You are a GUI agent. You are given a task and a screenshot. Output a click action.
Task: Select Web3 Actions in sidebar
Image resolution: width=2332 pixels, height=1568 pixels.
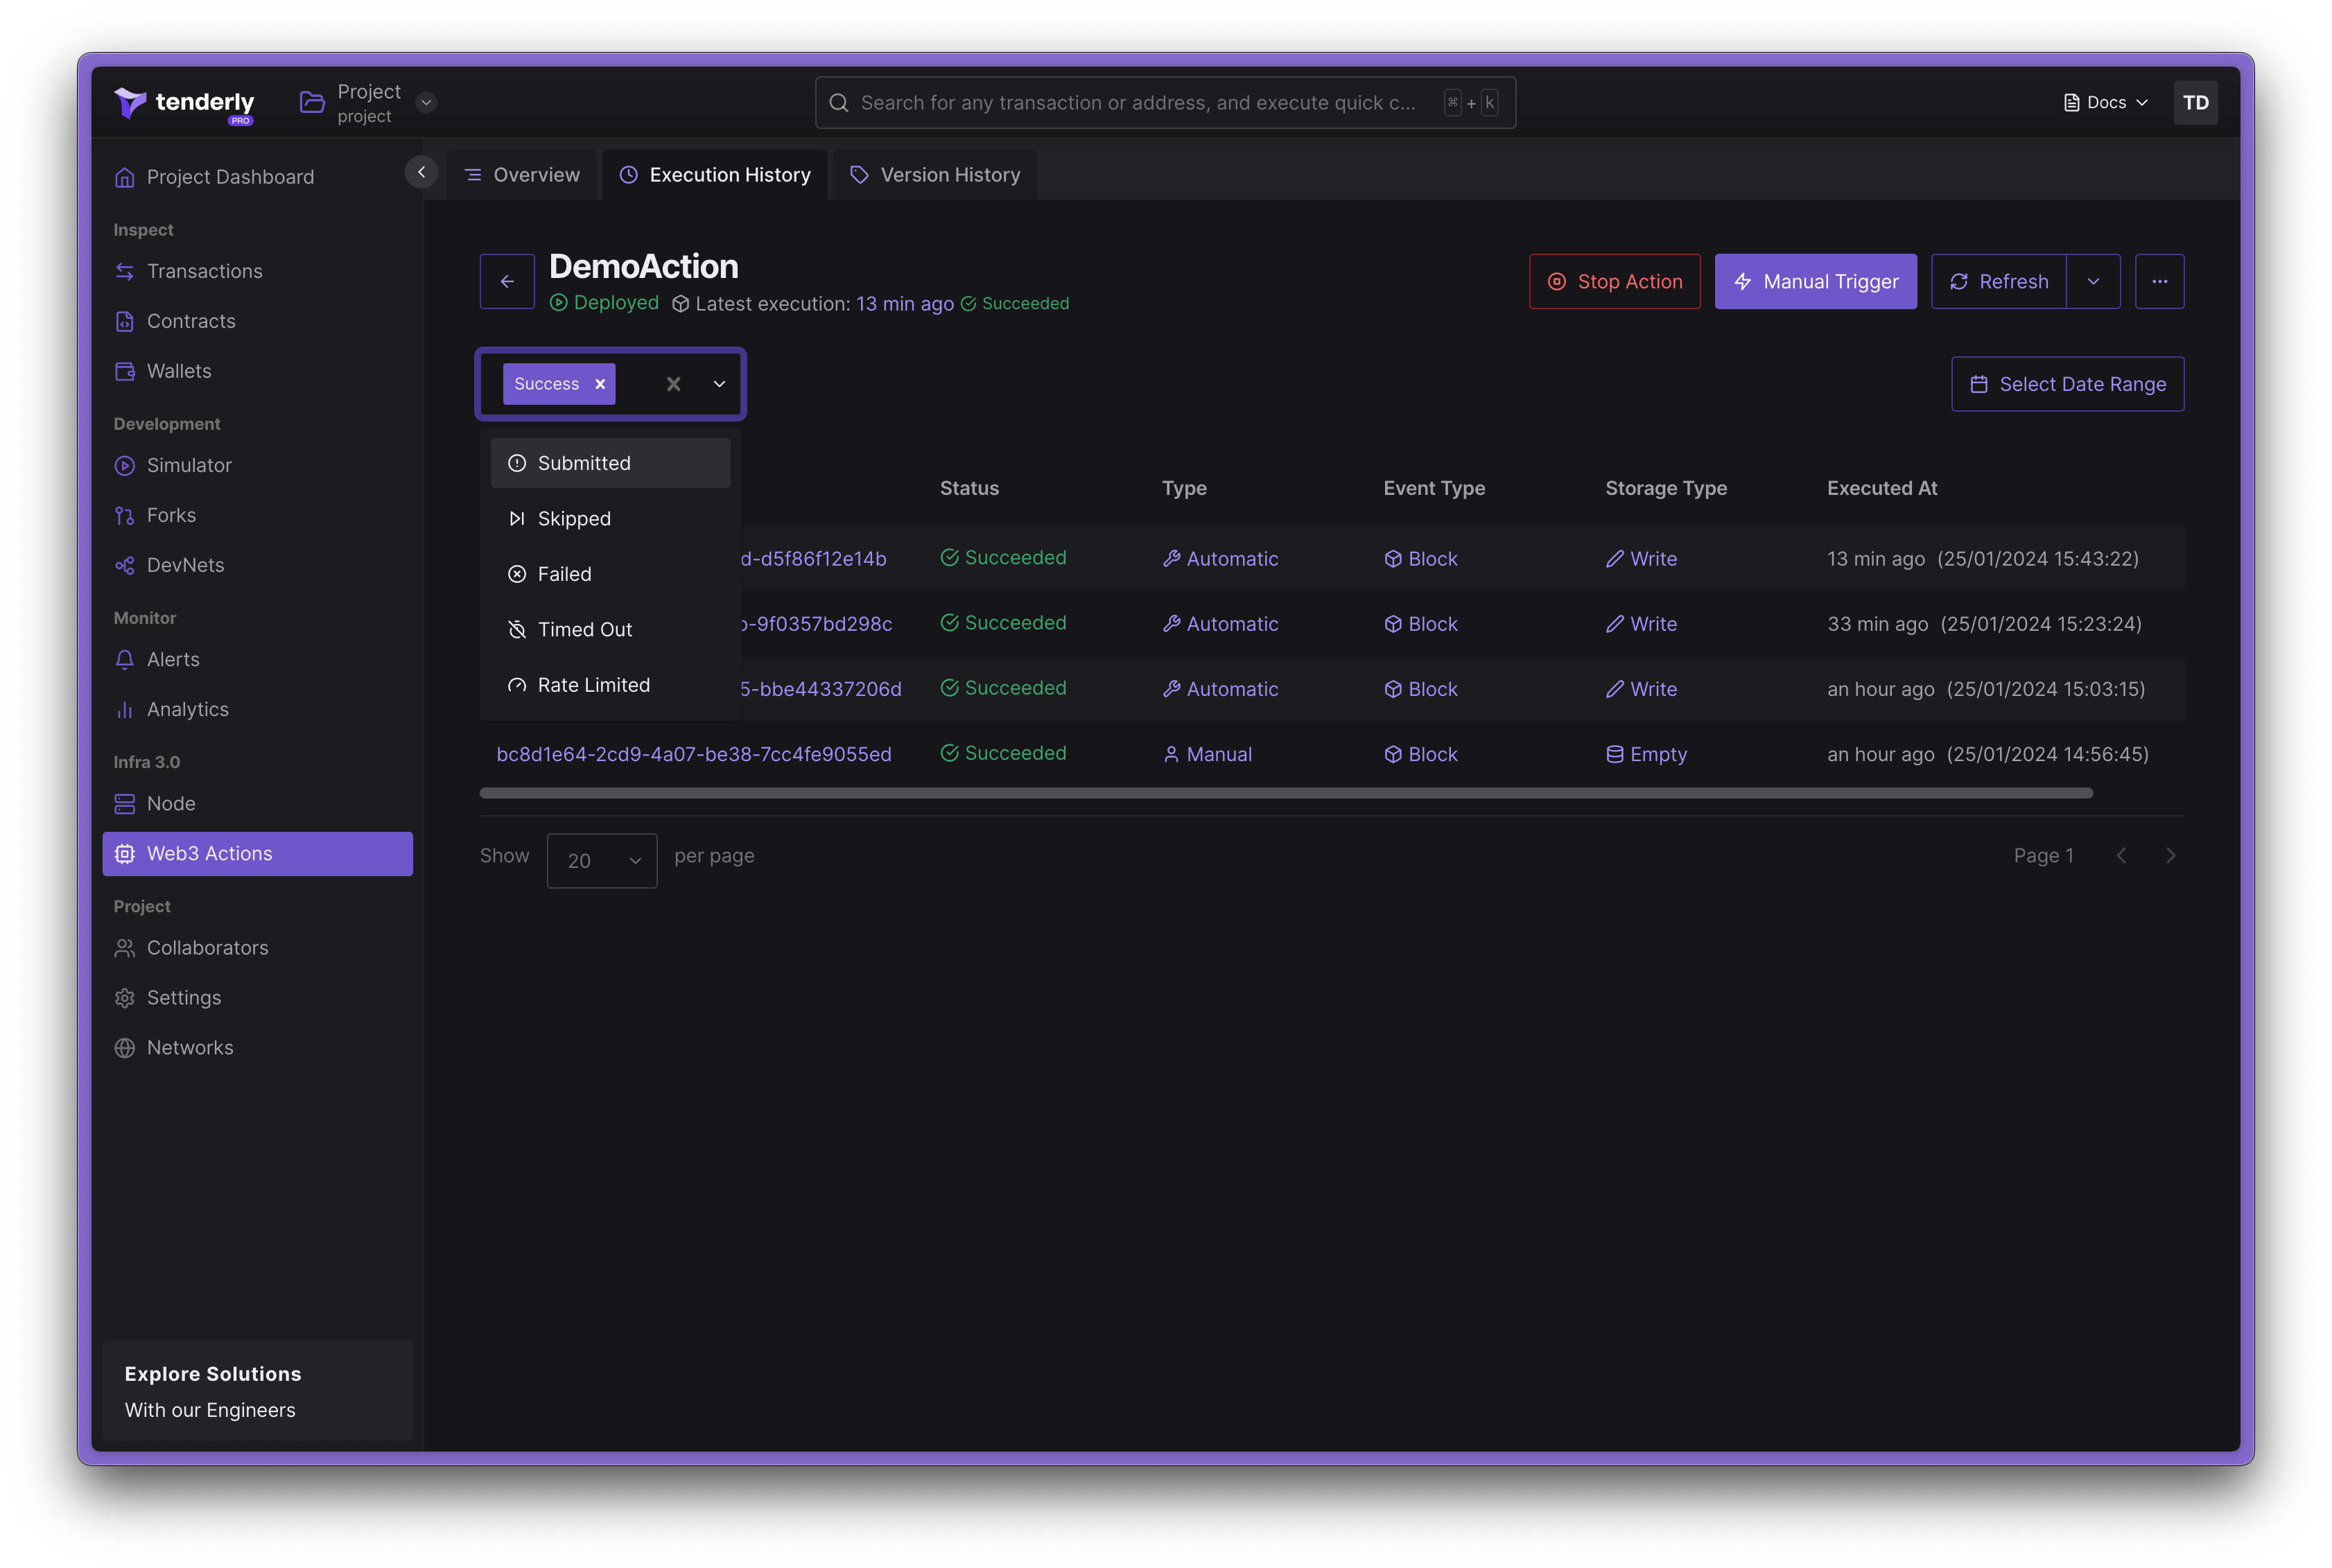[258, 853]
